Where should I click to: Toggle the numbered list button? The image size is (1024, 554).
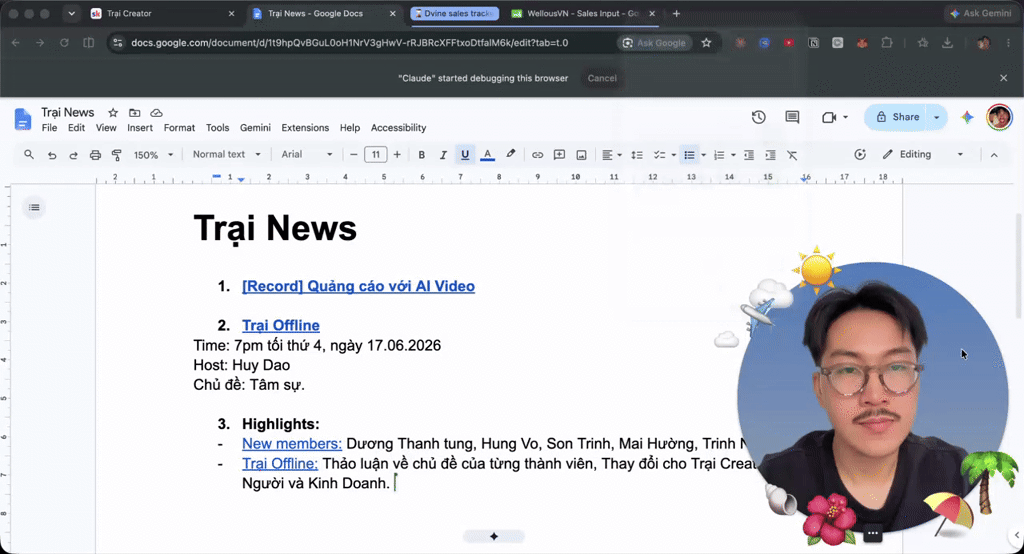[x=719, y=155]
